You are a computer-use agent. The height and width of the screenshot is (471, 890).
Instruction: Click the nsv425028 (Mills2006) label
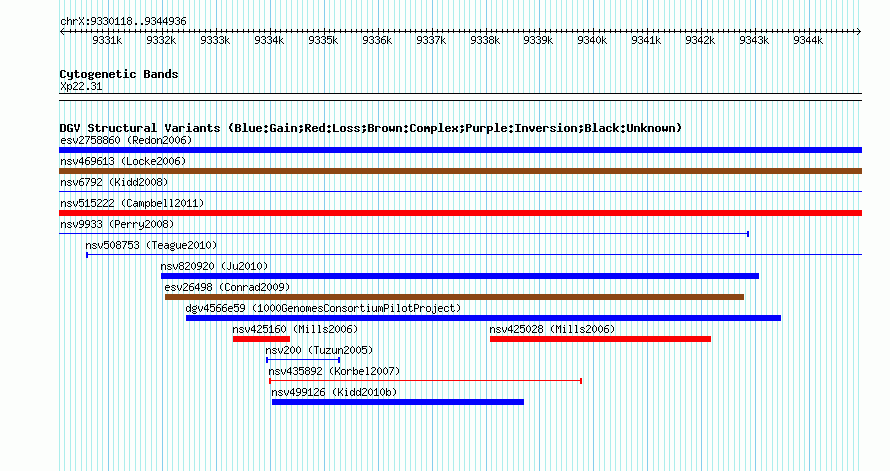552,329
